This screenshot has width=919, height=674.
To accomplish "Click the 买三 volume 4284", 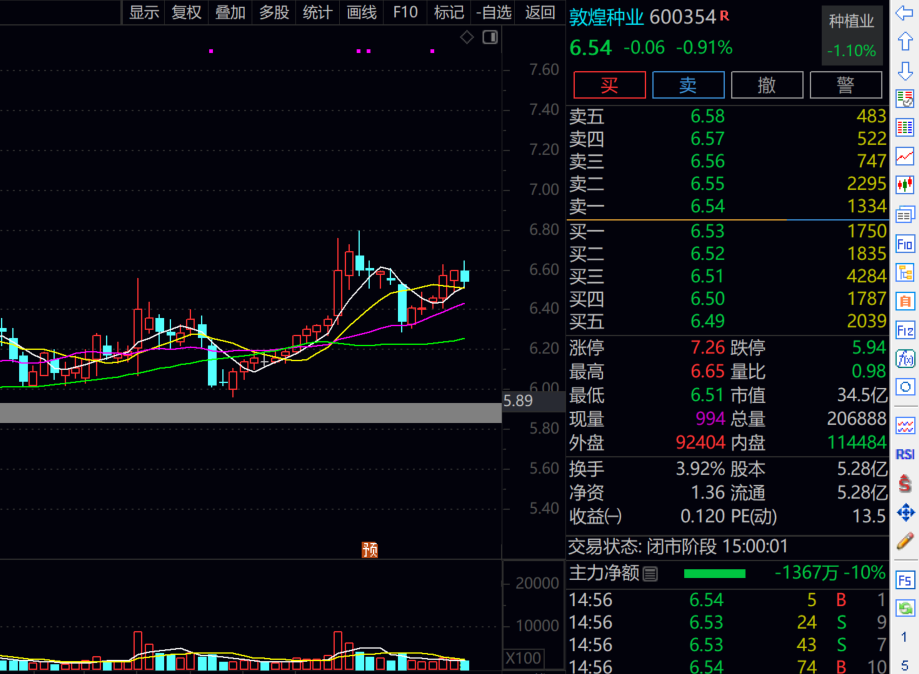I will click(x=866, y=276).
